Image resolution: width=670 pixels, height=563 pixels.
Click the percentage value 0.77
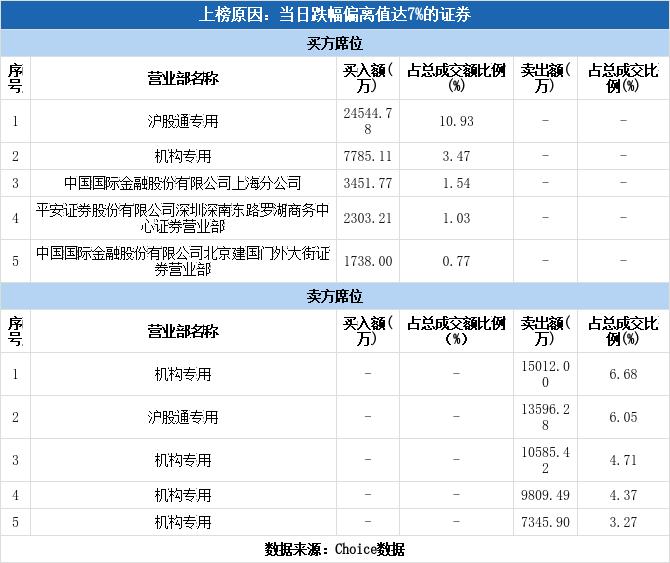tap(456, 261)
